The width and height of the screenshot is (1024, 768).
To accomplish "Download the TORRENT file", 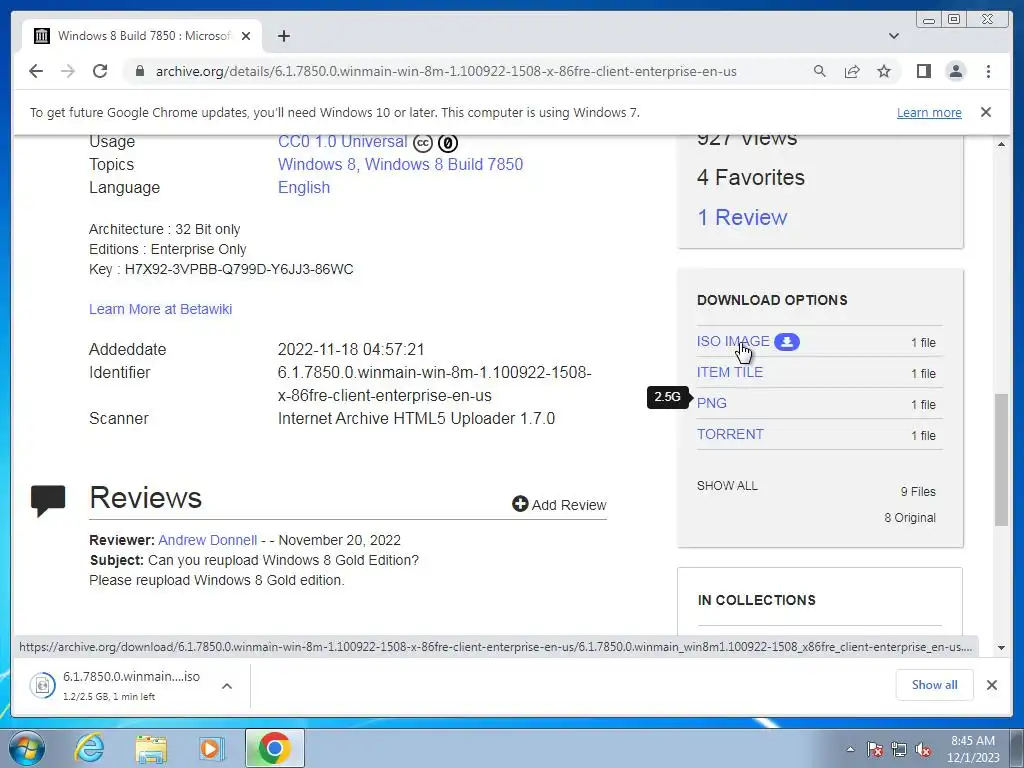I will (730, 434).
